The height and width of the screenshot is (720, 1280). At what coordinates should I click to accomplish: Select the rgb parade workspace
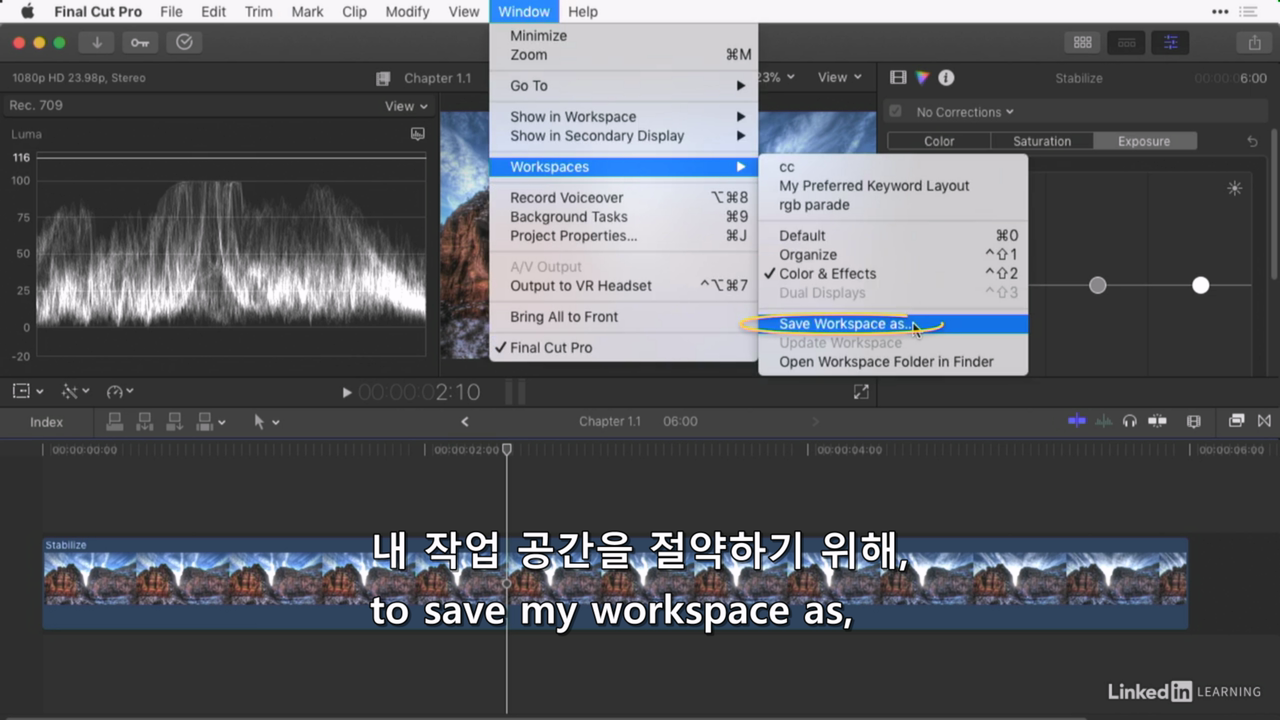893,205
